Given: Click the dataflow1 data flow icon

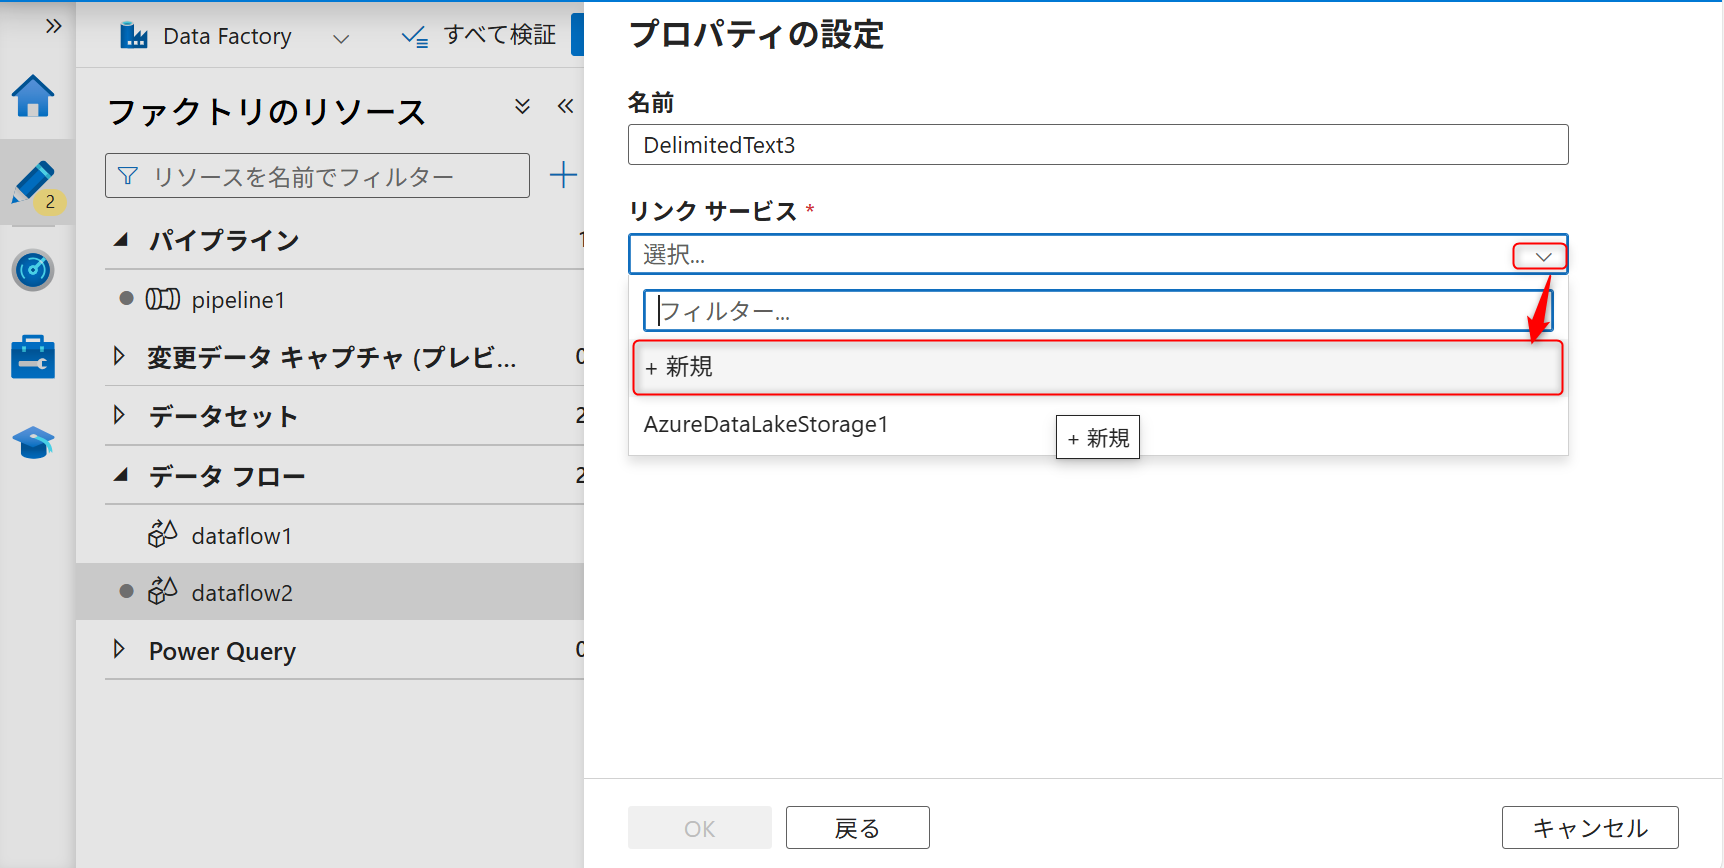Looking at the screenshot, I should (162, 535).
